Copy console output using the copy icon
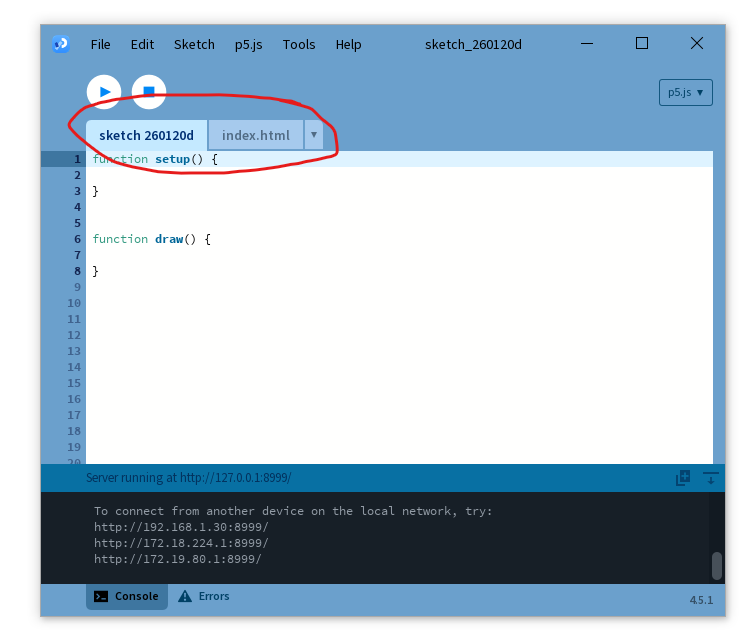747x640 pixels. tap(683, 478)
